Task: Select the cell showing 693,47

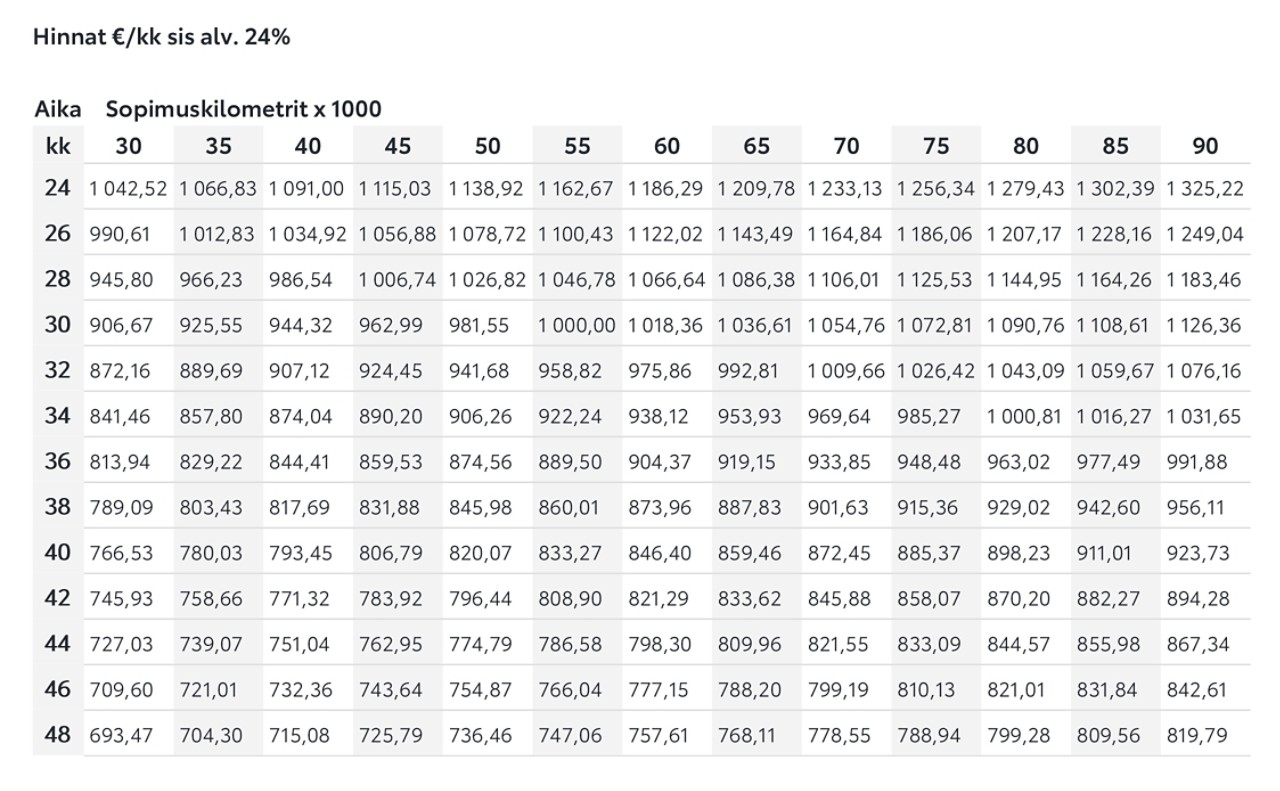Action: (x=121, y=736)
